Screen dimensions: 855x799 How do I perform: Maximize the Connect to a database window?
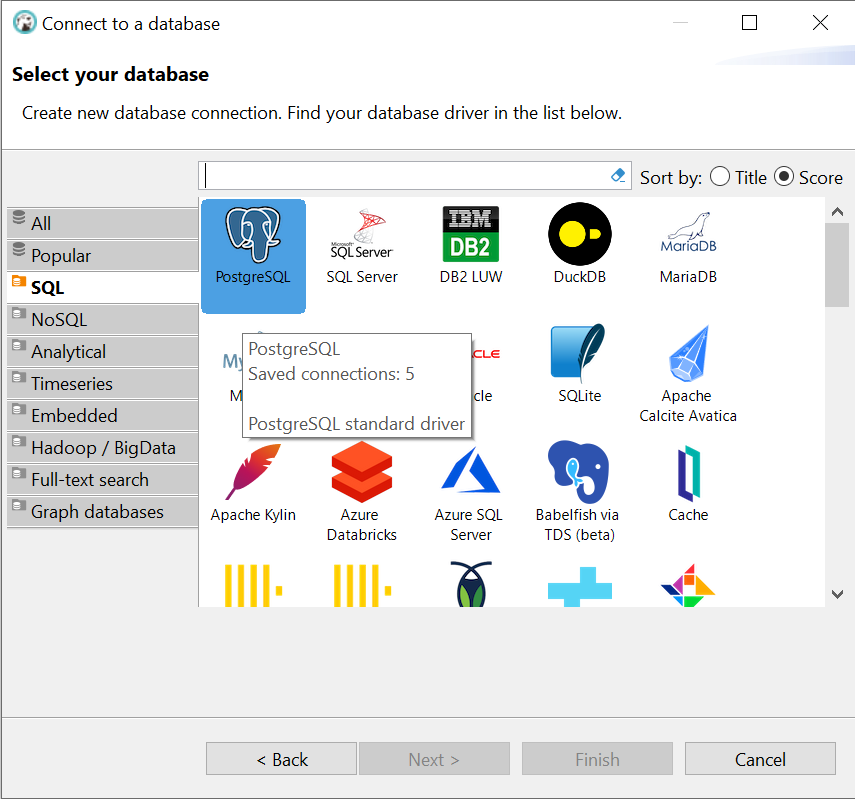(749, 23)
